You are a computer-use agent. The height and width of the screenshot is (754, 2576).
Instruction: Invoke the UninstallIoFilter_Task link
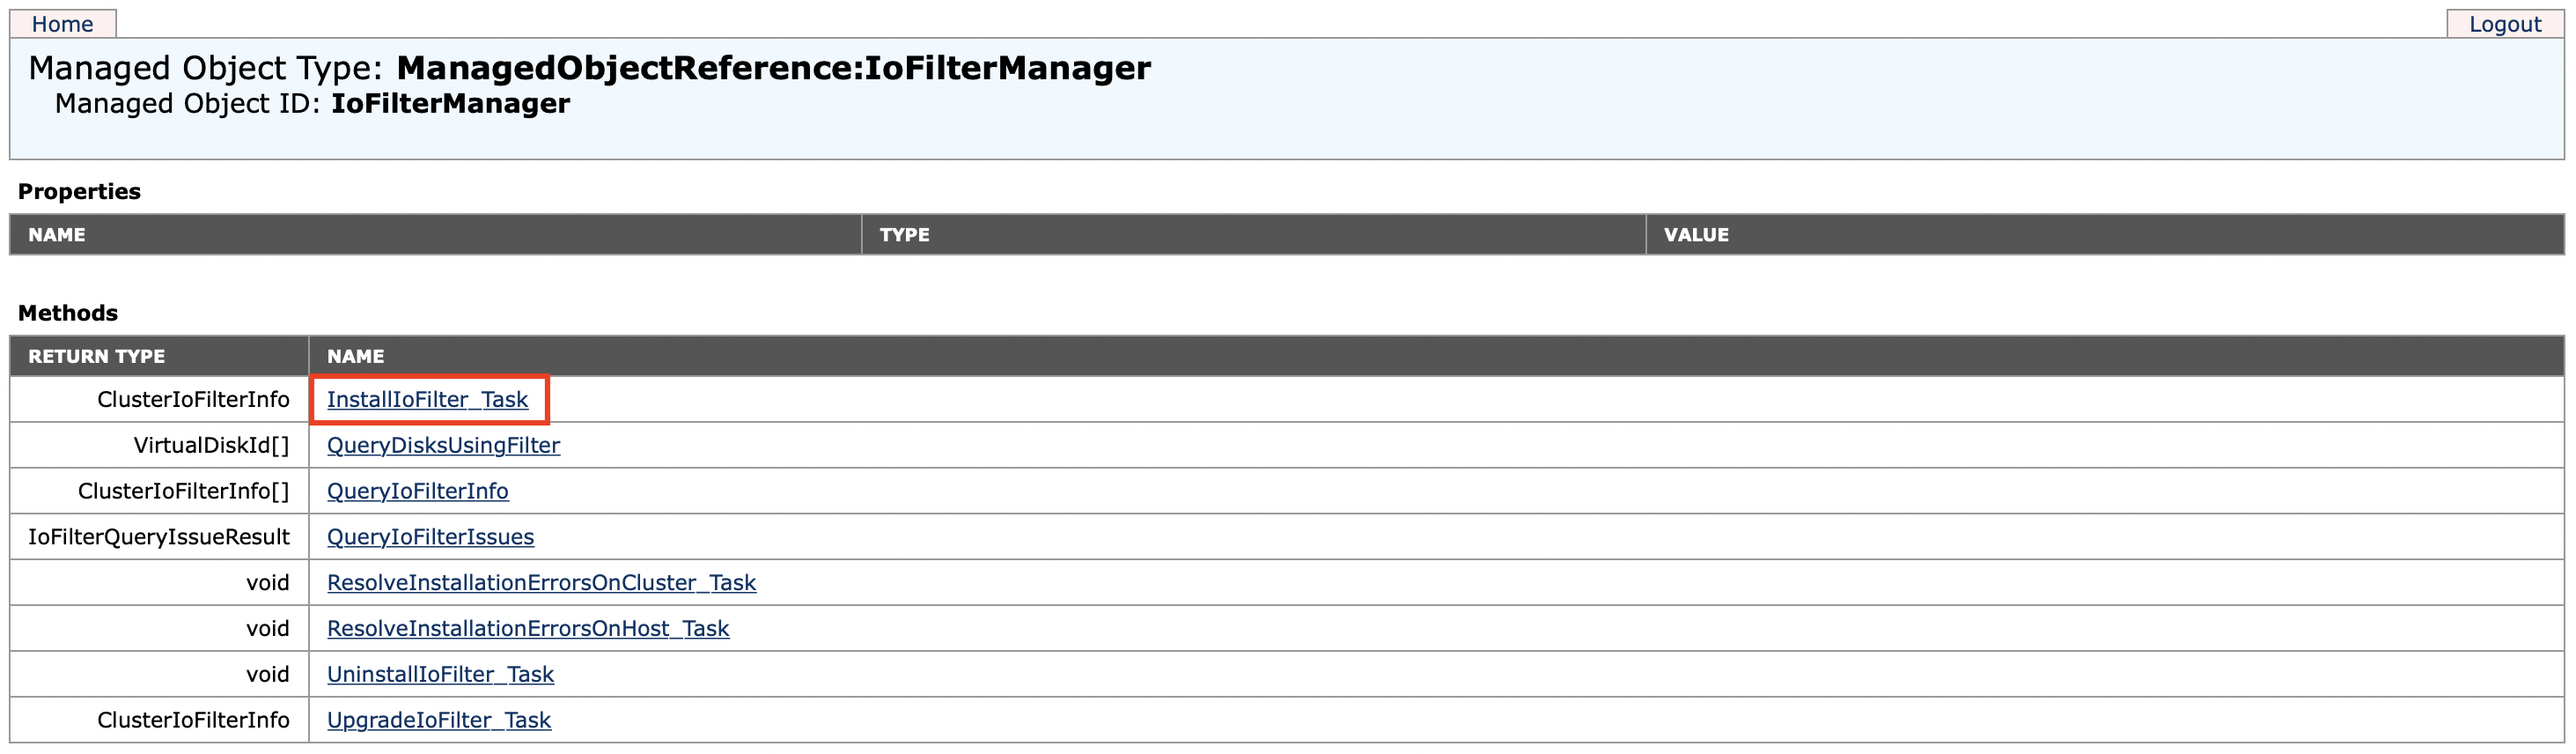click(x=440, y=675)
